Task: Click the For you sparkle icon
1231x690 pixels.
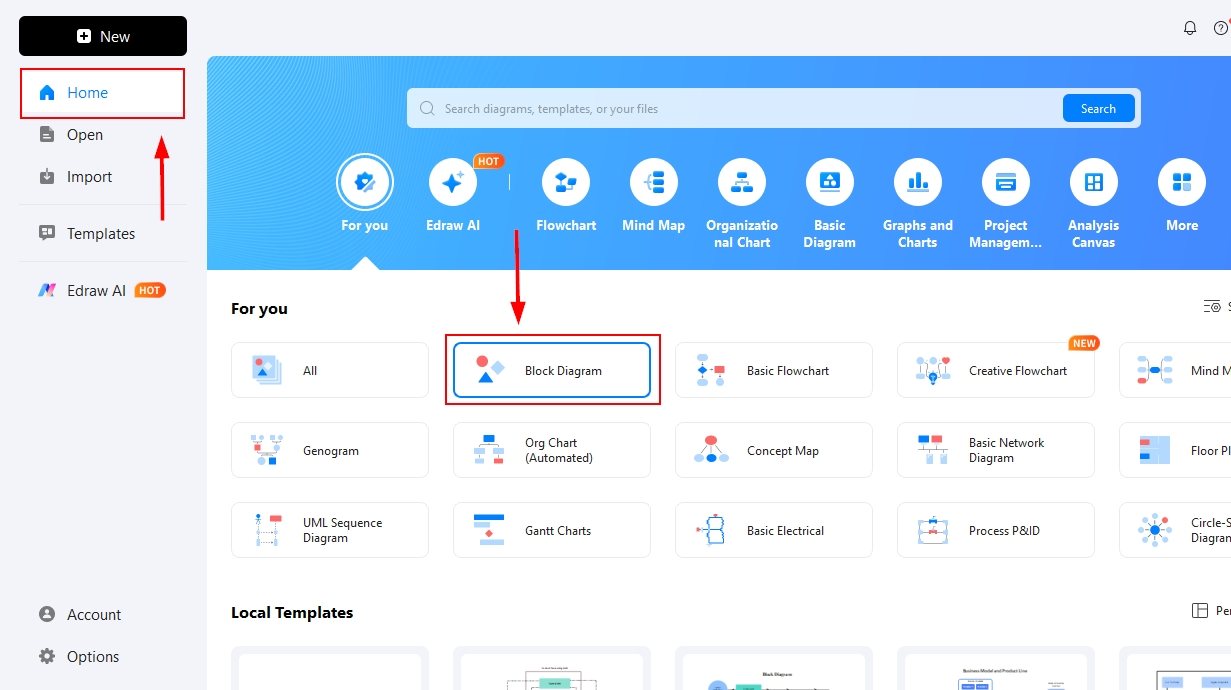Action: click(365, 181)
